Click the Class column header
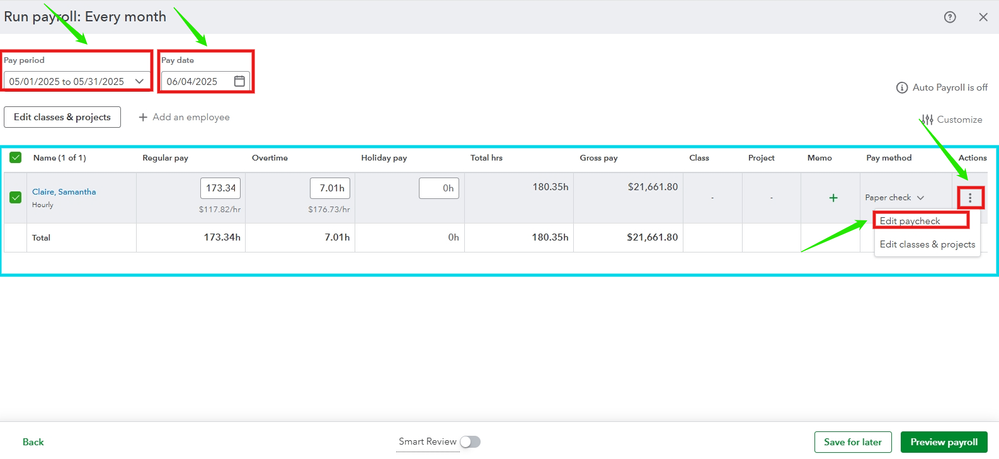Image resolution: width=999 pixels, height=459 pixels. click(699, 157)
